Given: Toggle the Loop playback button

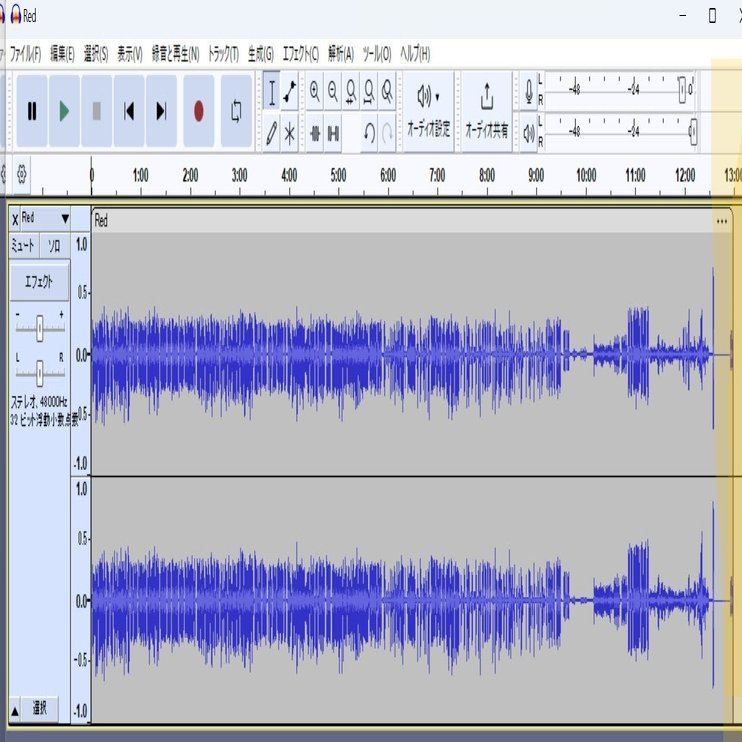Looking at the screenshot, I should (x=236, y=111).
